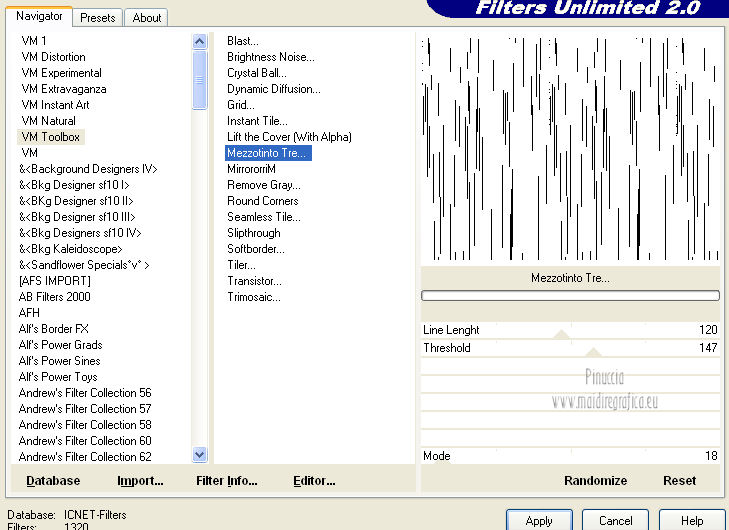Image resolution: width=729 pixels, height=530 pixels.
Task: Reset the filter parameters
Action: pyautogui.click(x=679, y=480)
